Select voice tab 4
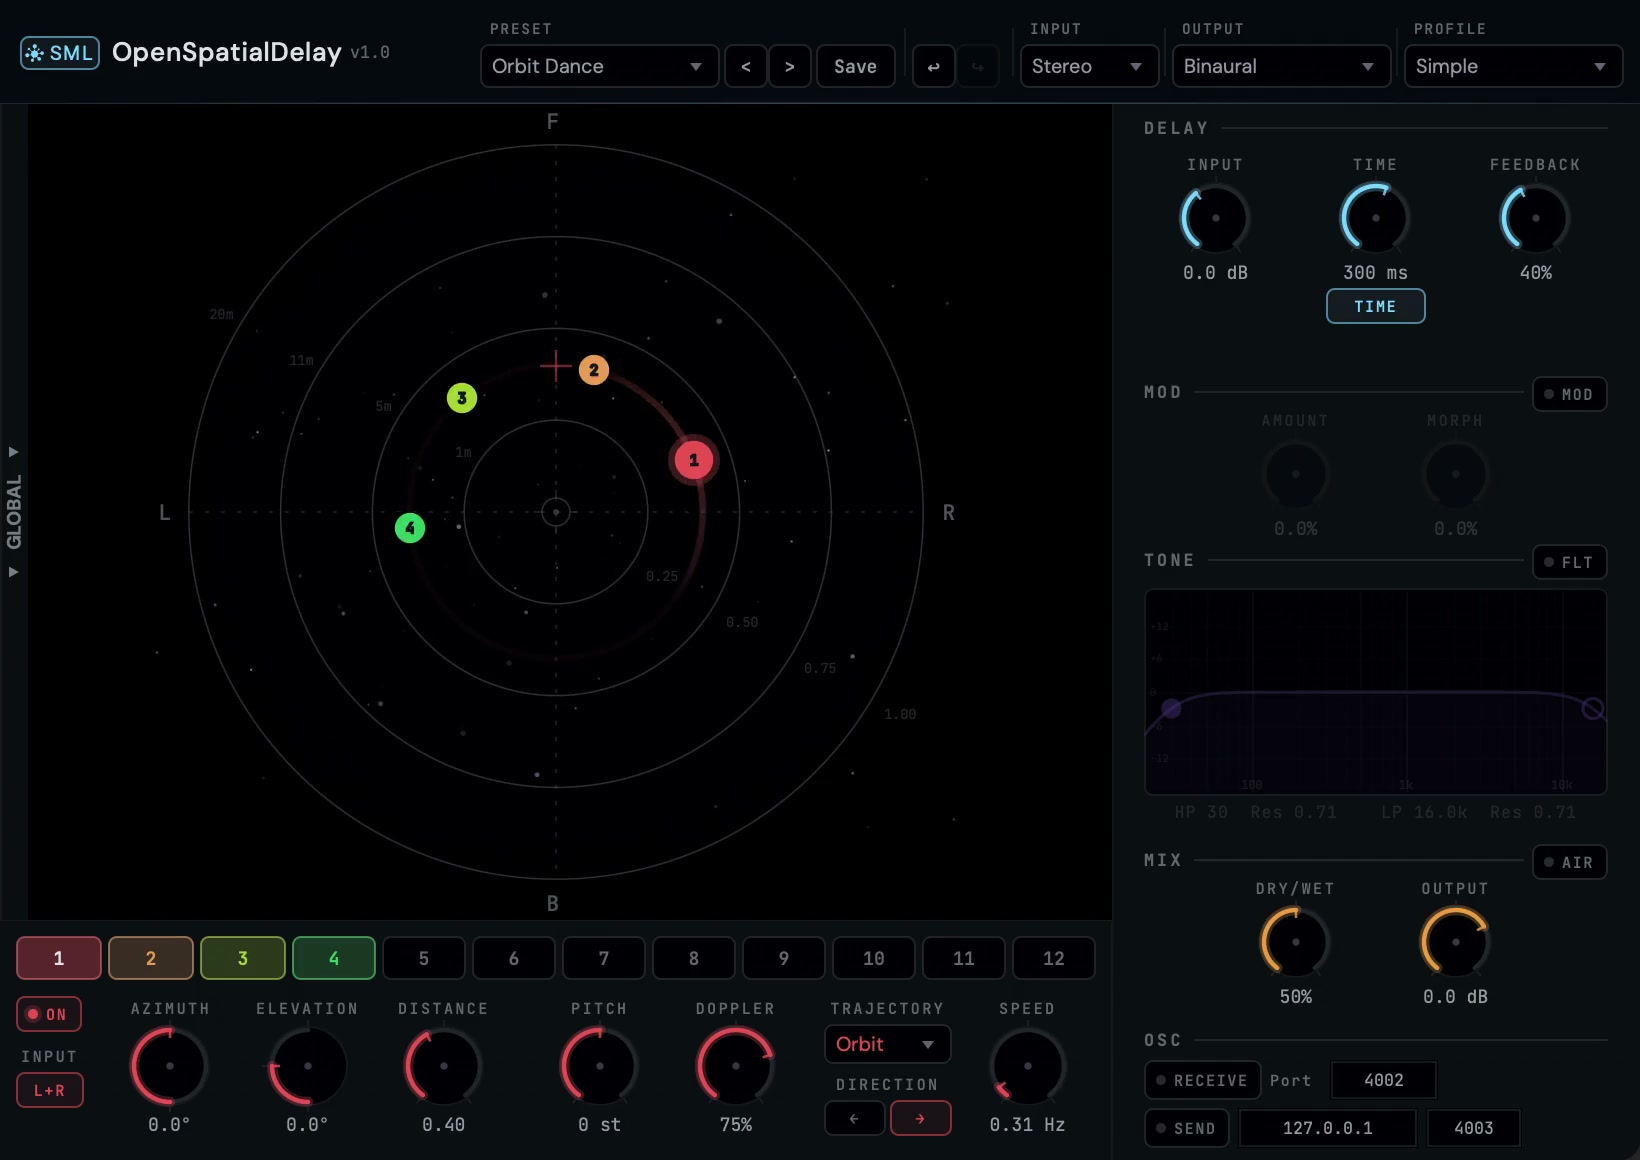This screenshot has width=1640, height=1160. 334,958
